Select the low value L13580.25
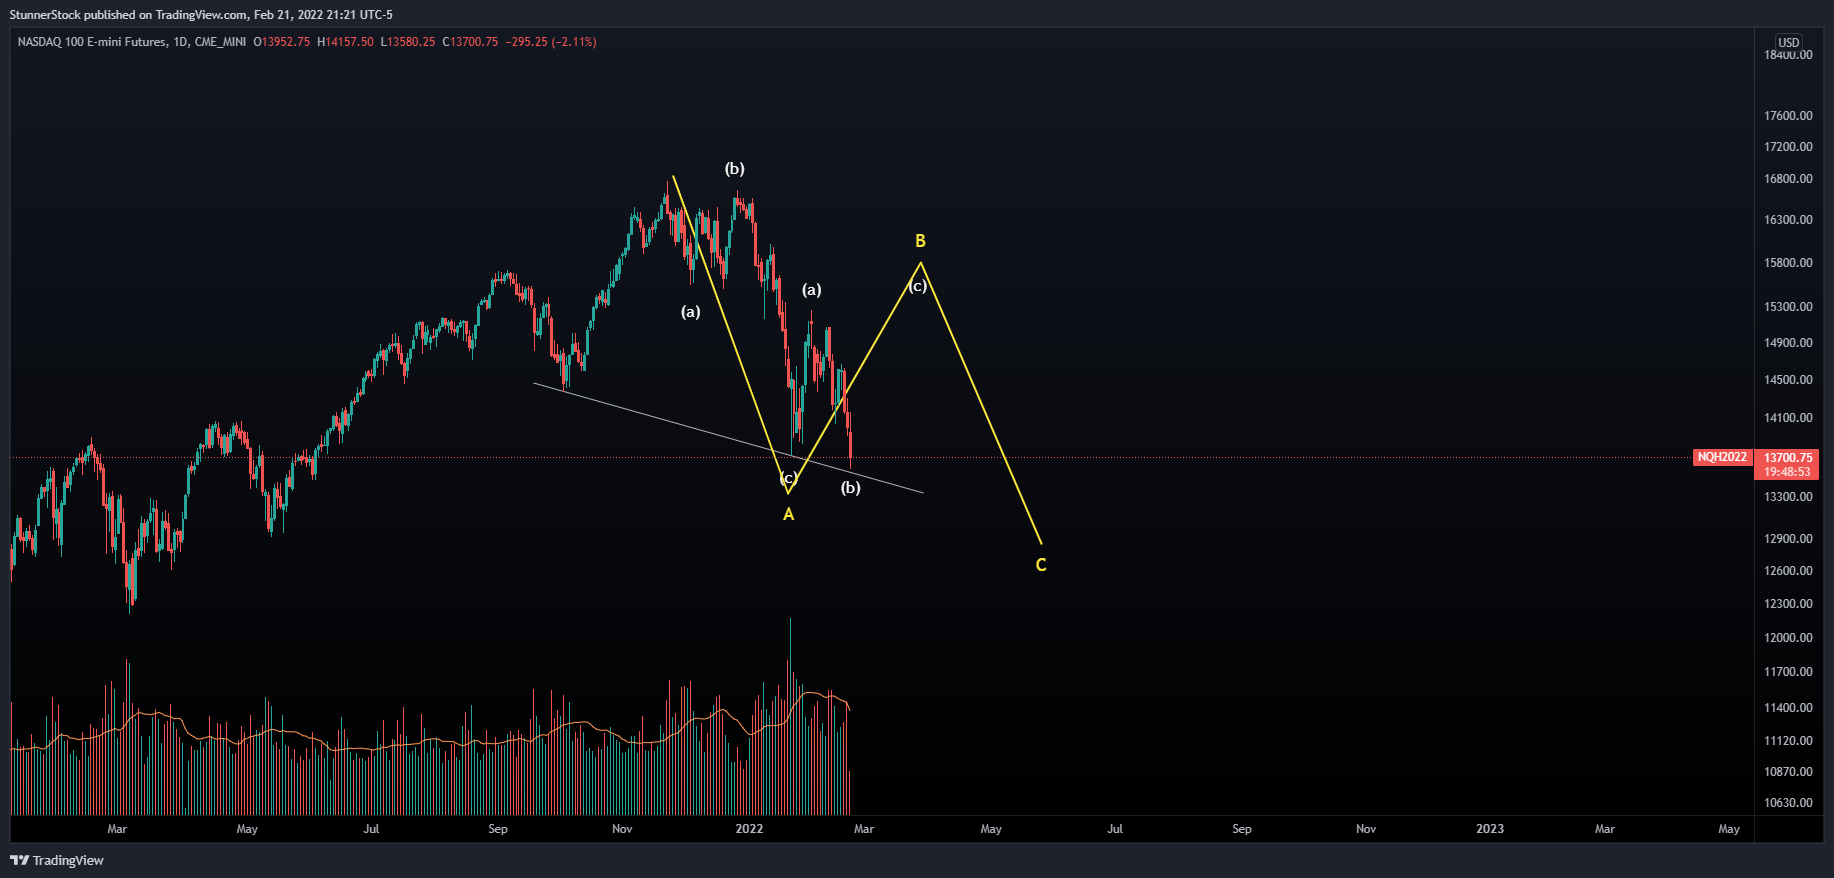This screenshot has height=878, width=1834. (x=408, y=42)
